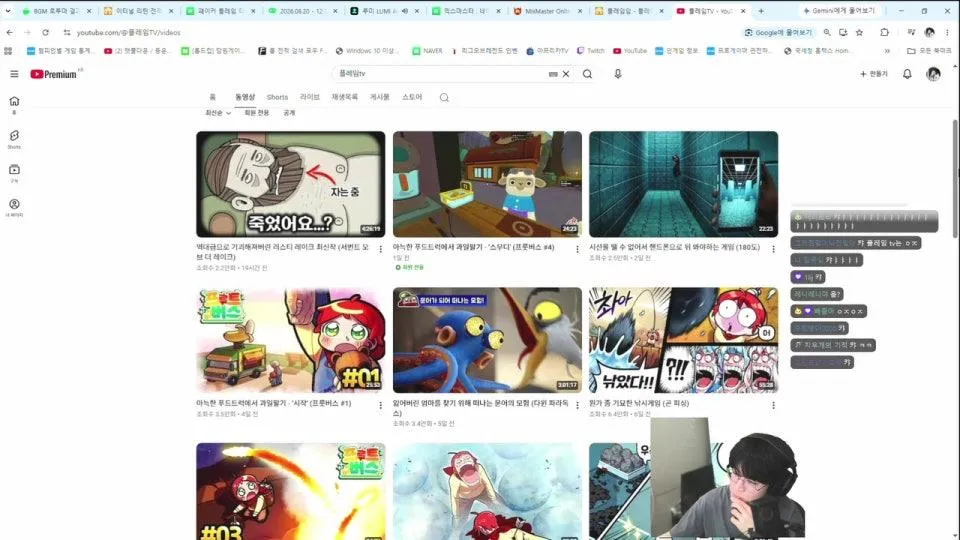960x540 pixels.
Task: Open the notifications bell
Action: [907, 74]
